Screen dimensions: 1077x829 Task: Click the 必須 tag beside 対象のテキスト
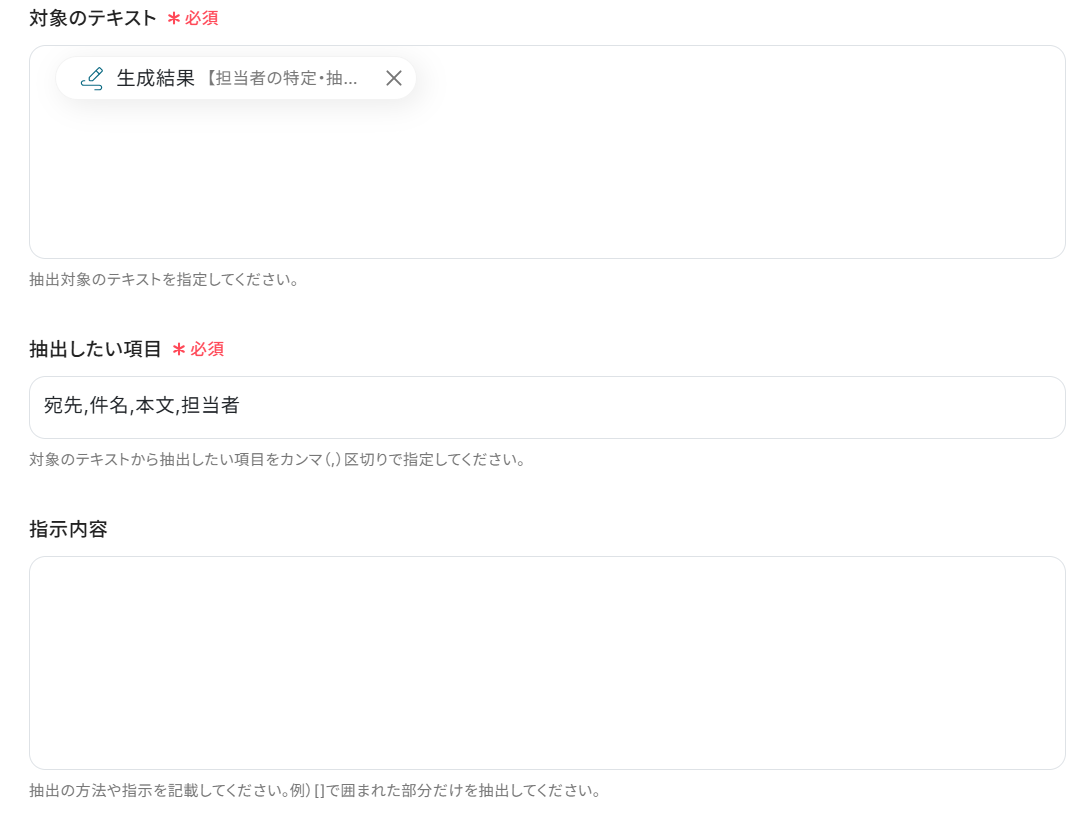pos(201,19)
